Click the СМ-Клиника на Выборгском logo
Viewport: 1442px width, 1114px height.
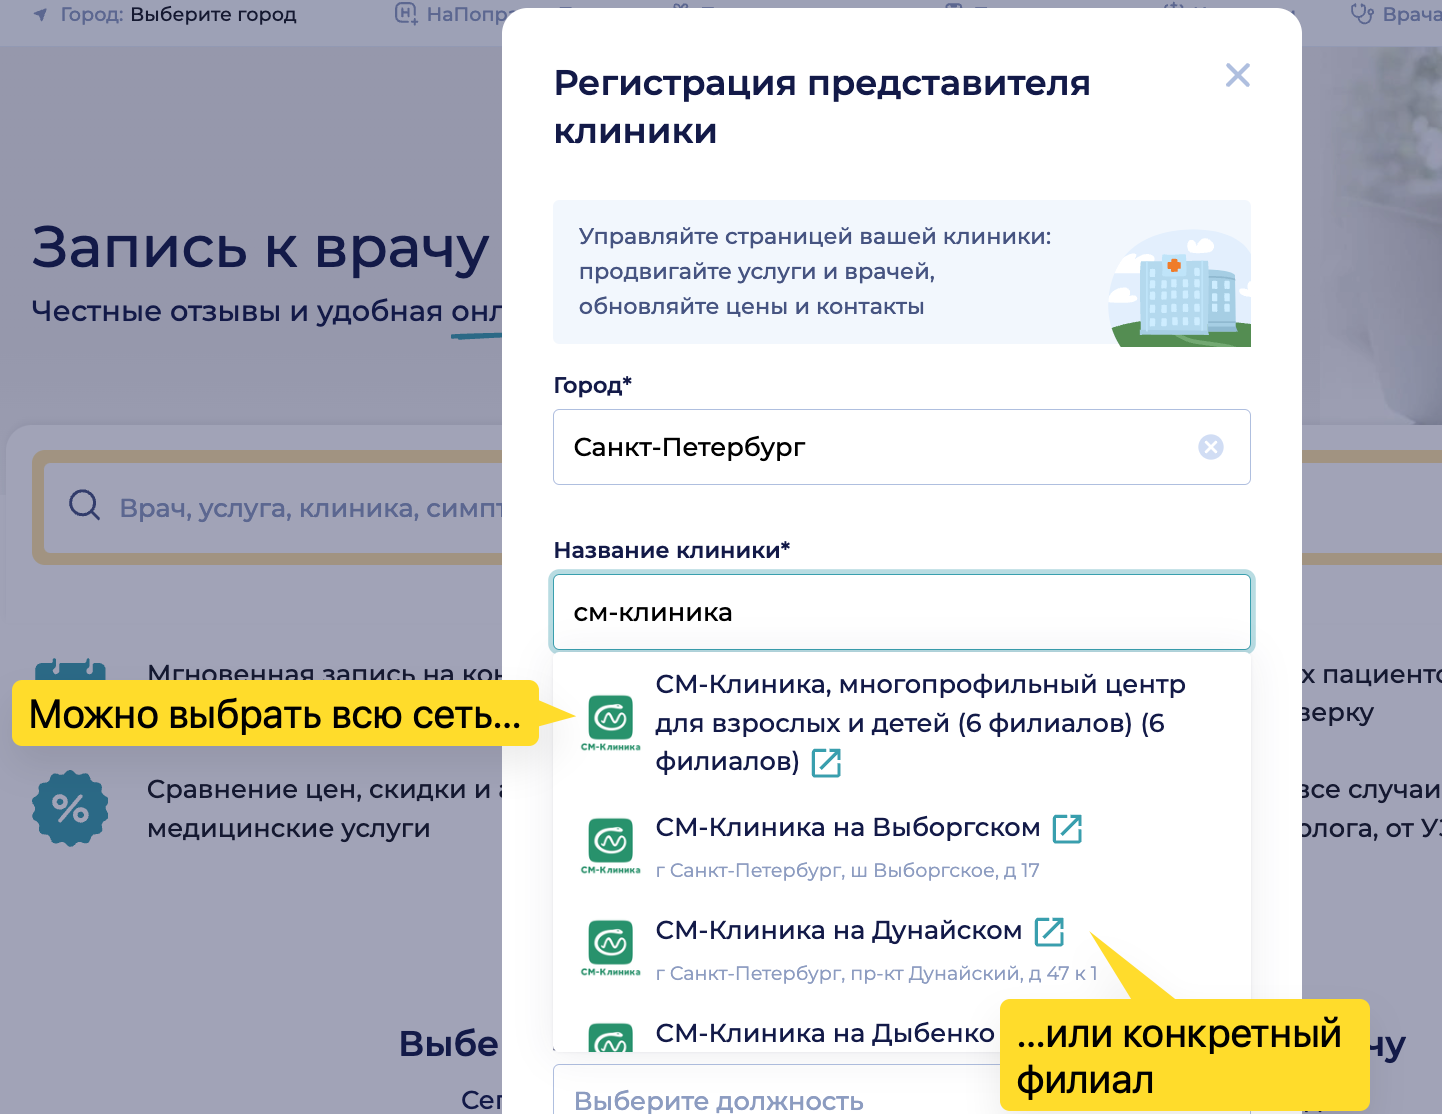pyautogui.click(x=611, y=846)
